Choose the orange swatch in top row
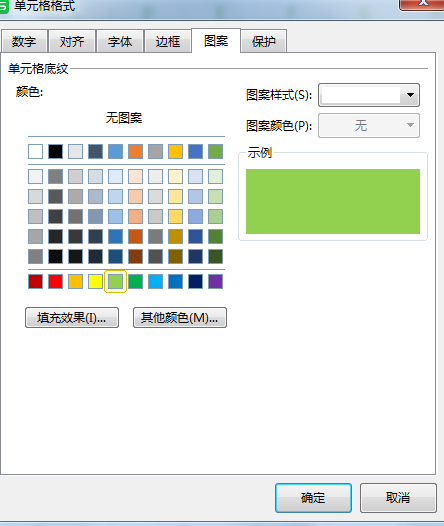The image size is (444, 526). (x=135, y=151)
